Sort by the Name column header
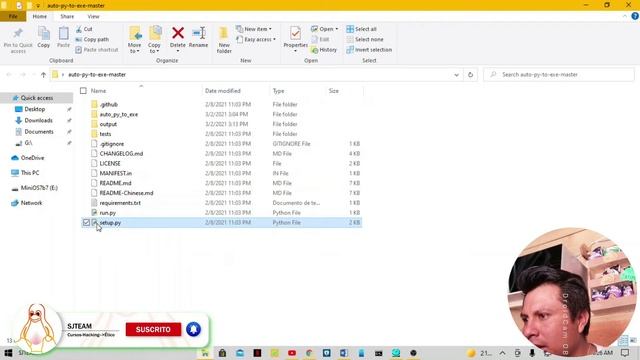The height and width of the screenshot is (360, 640). pos(98,91)
